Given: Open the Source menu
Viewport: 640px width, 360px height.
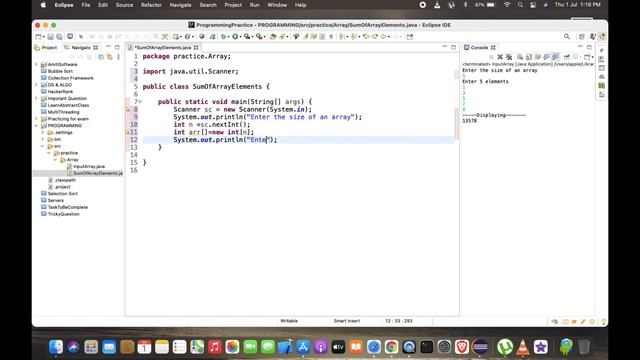Looking at the screenshot, I should (124, 5).
